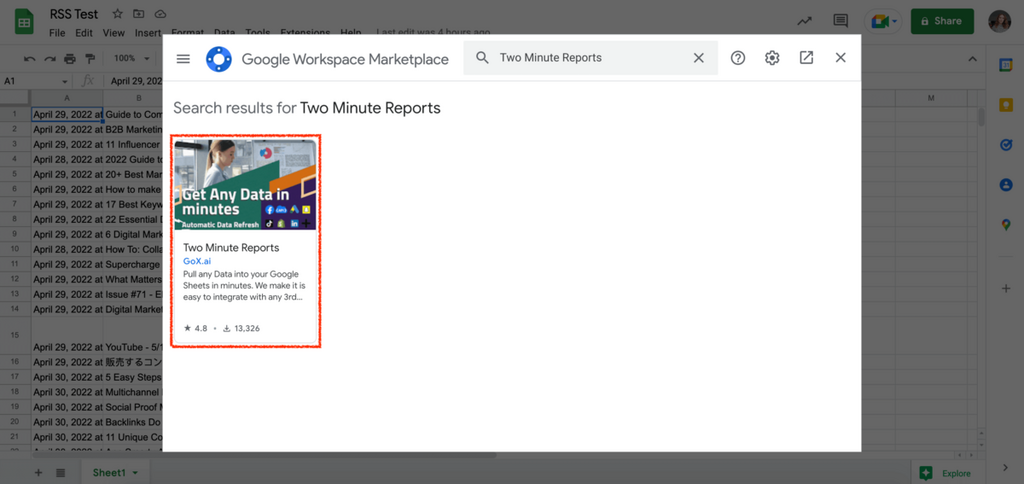The width and height of the screenshot is (1024, 484).
Task: Open the Sheet1 tab dropdown arrow
Action: (x=134, y=472)
